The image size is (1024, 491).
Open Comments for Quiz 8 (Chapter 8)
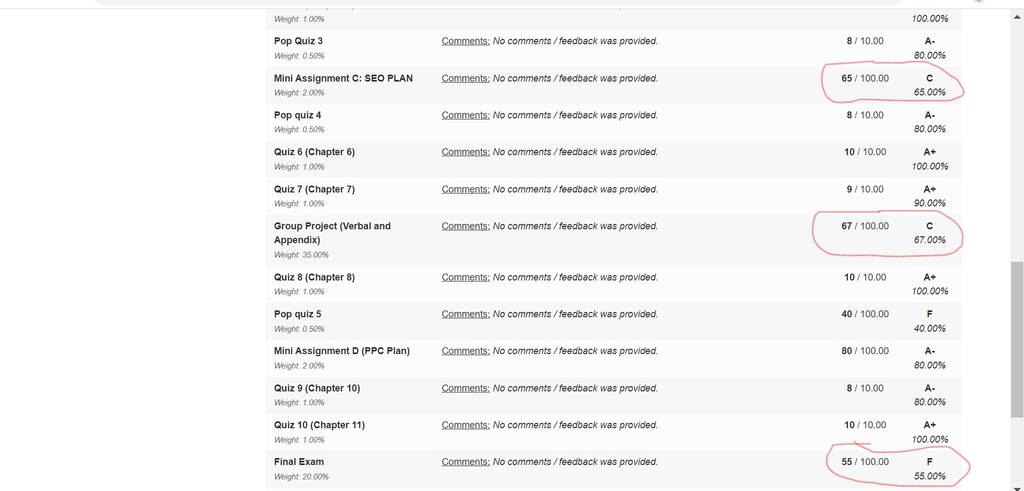(x=466, y=277)
